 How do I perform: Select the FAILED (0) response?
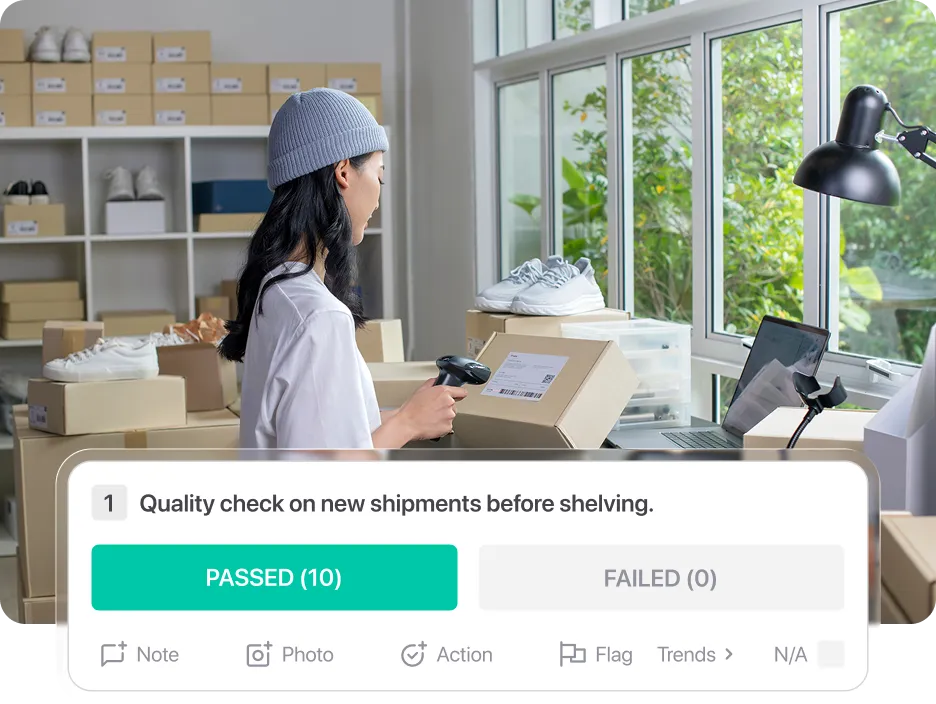[x=661, y=577]
